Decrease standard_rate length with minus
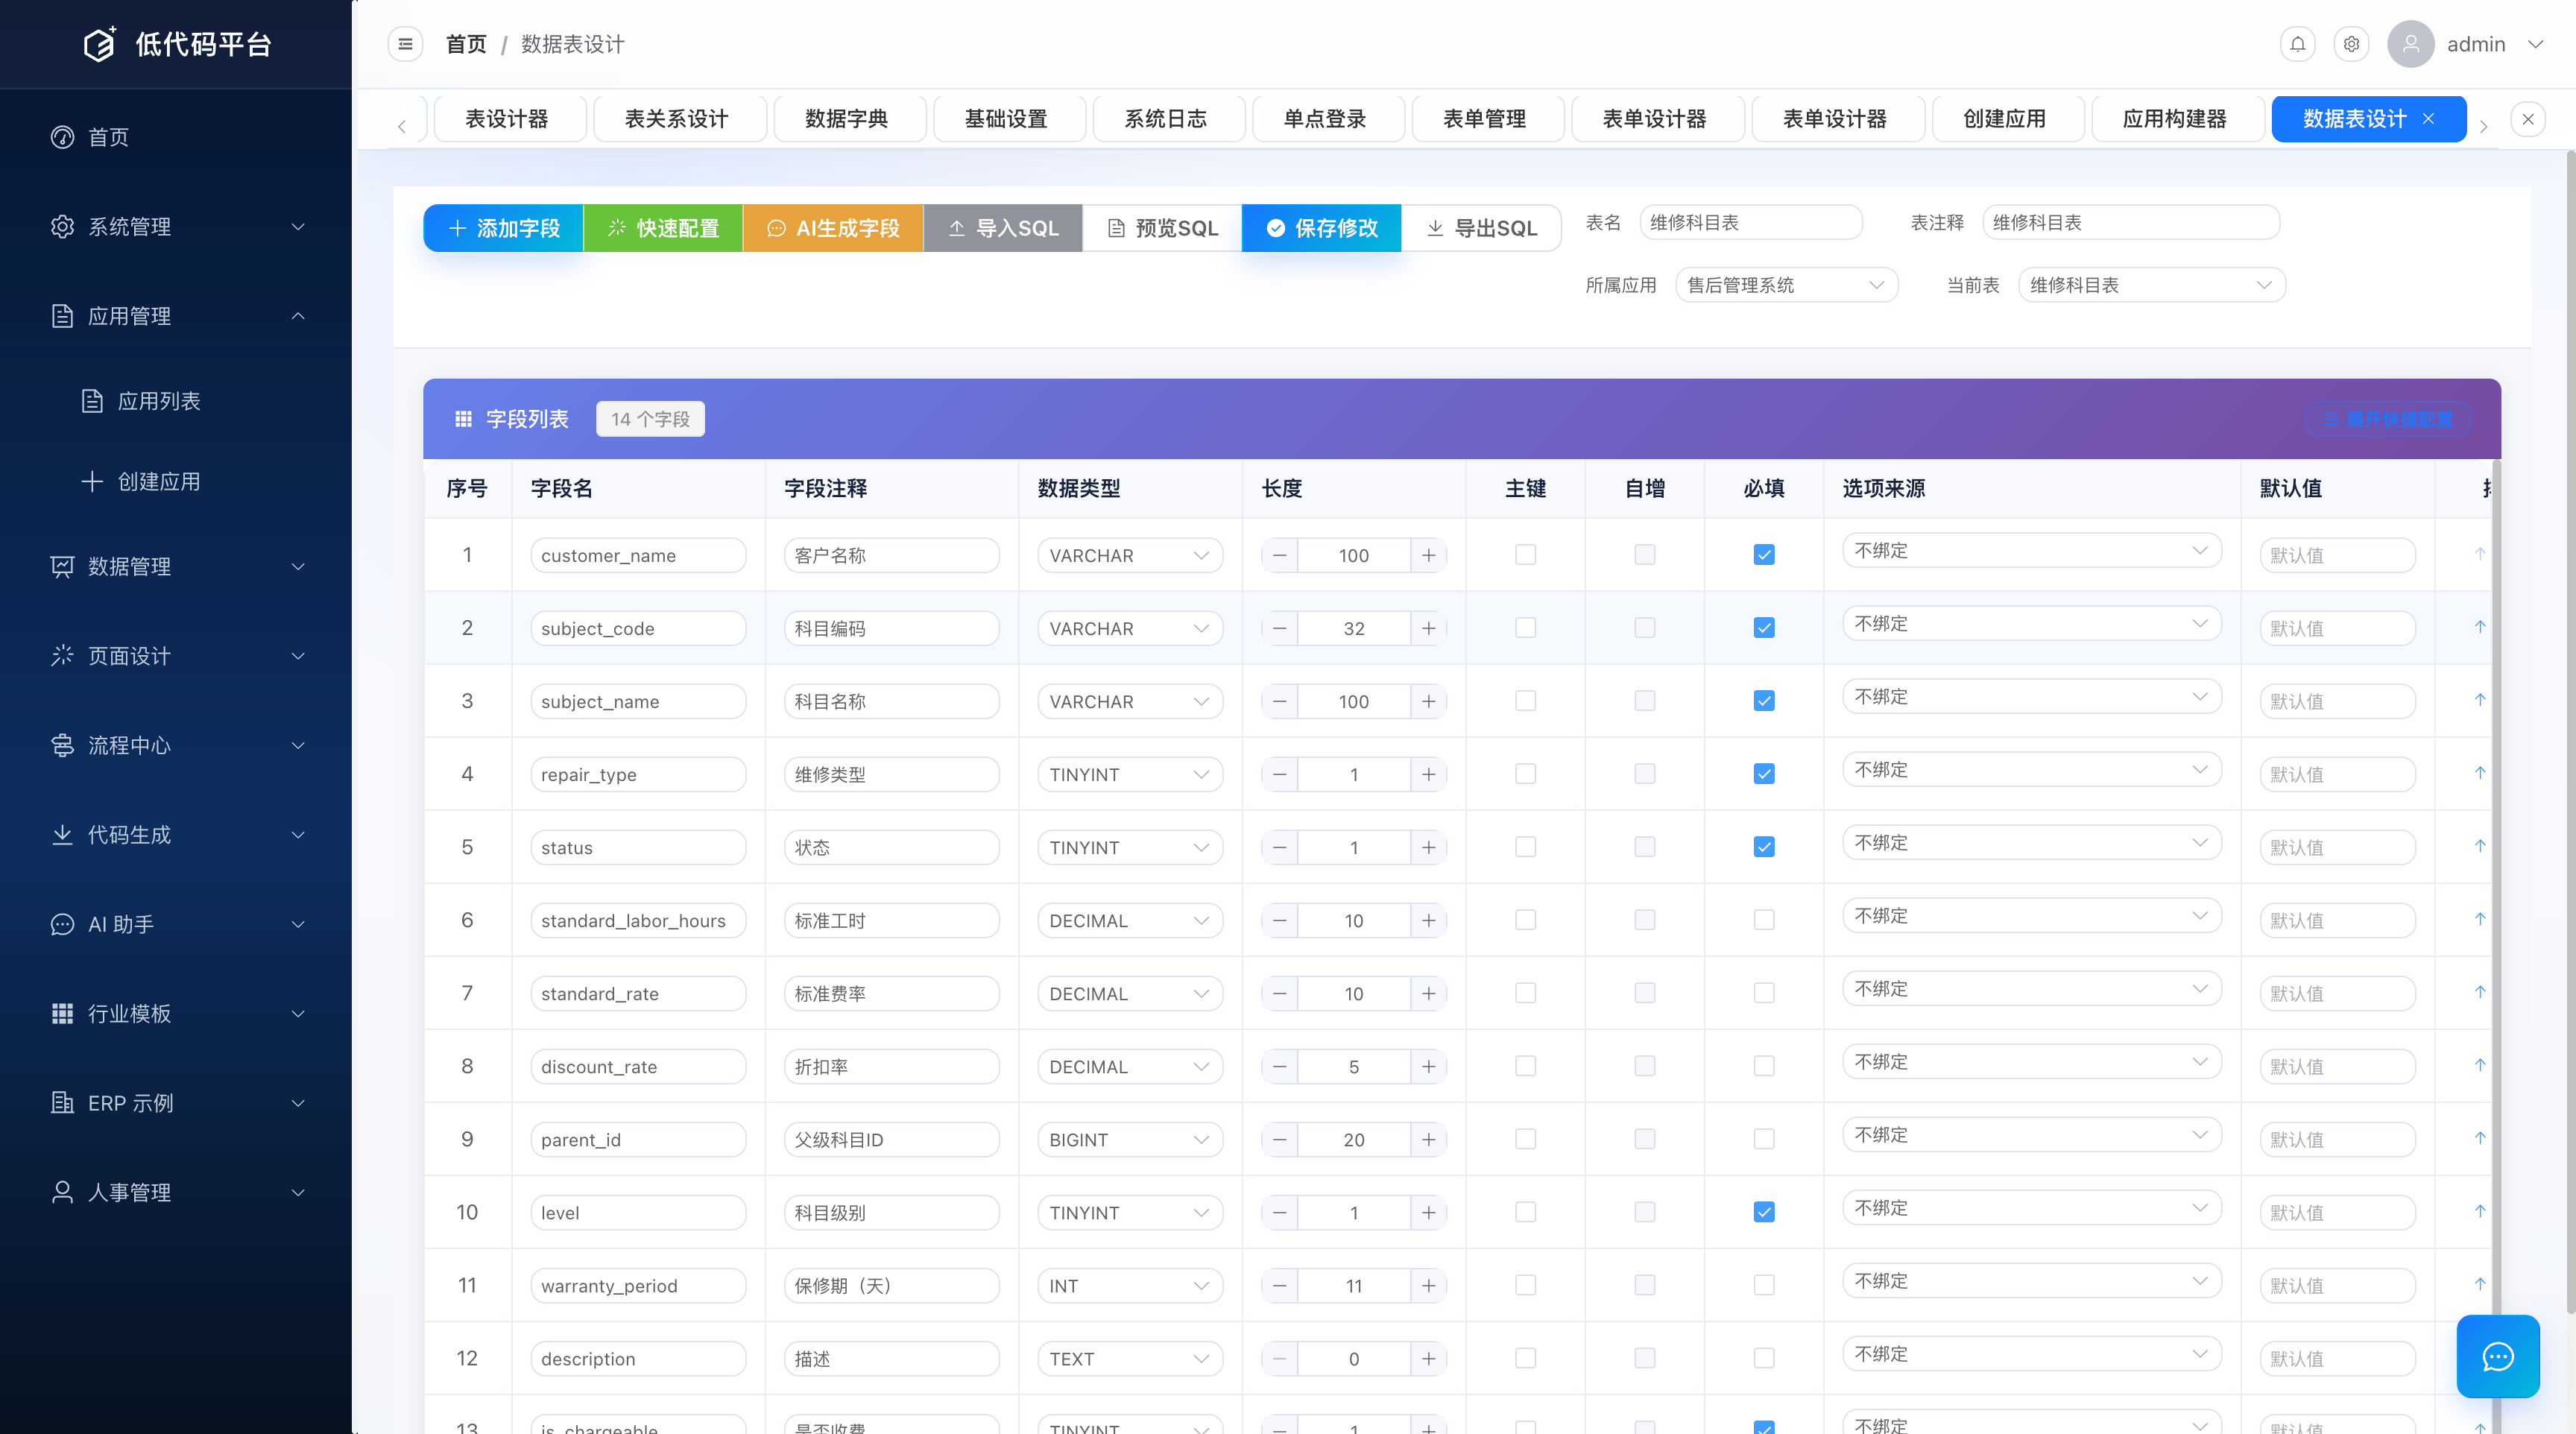The width and height of the screenshot is (2576, 1434). [1279, 993]
